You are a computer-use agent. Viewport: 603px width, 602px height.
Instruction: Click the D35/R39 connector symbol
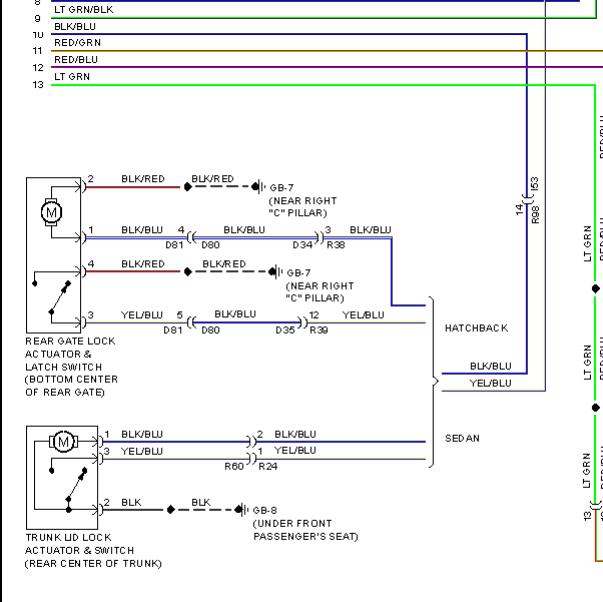pos(303,322)
